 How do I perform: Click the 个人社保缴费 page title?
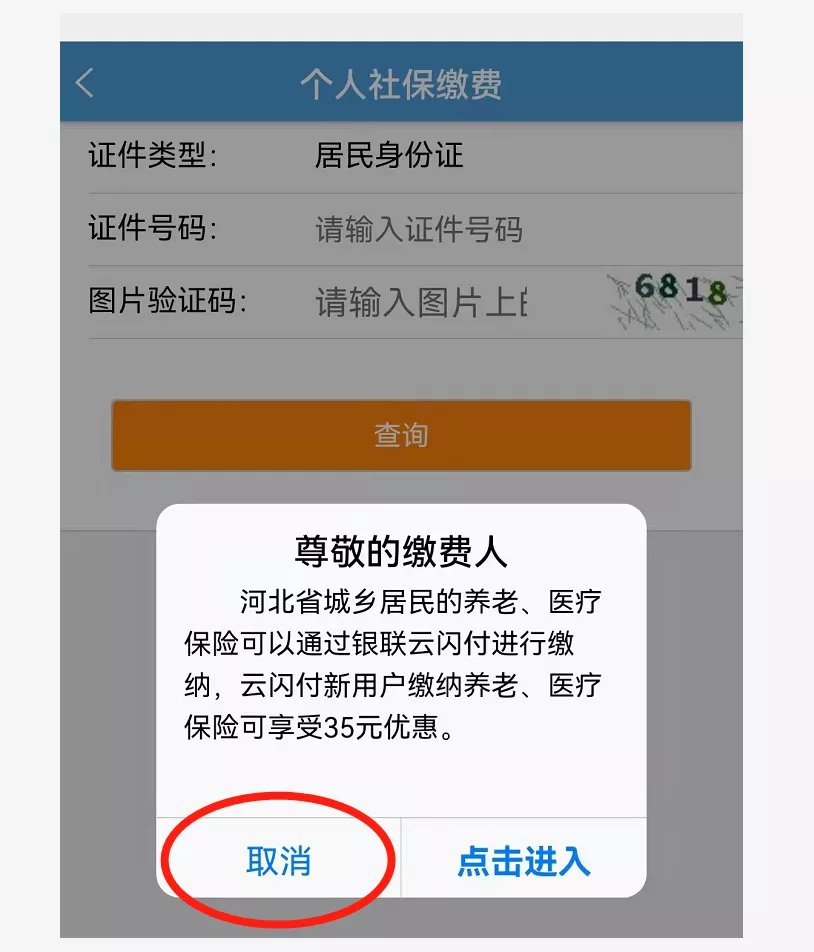[x=401, y=84]
